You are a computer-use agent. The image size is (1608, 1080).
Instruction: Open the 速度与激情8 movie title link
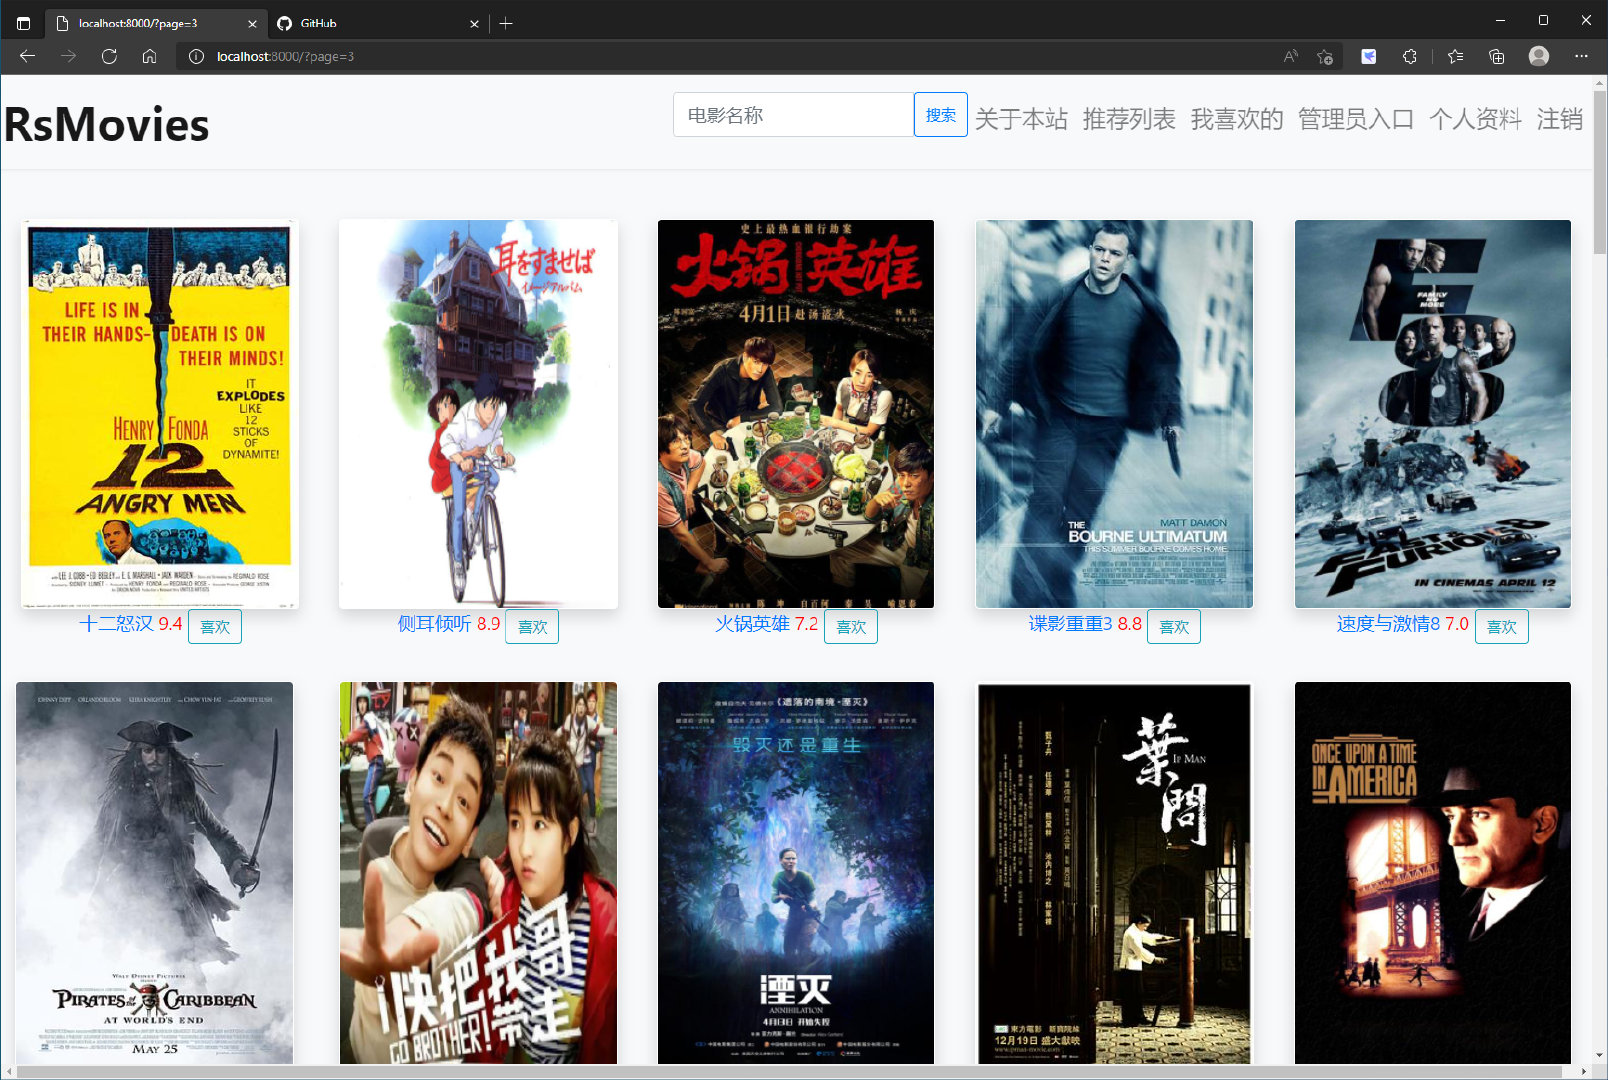[1388, 624]
